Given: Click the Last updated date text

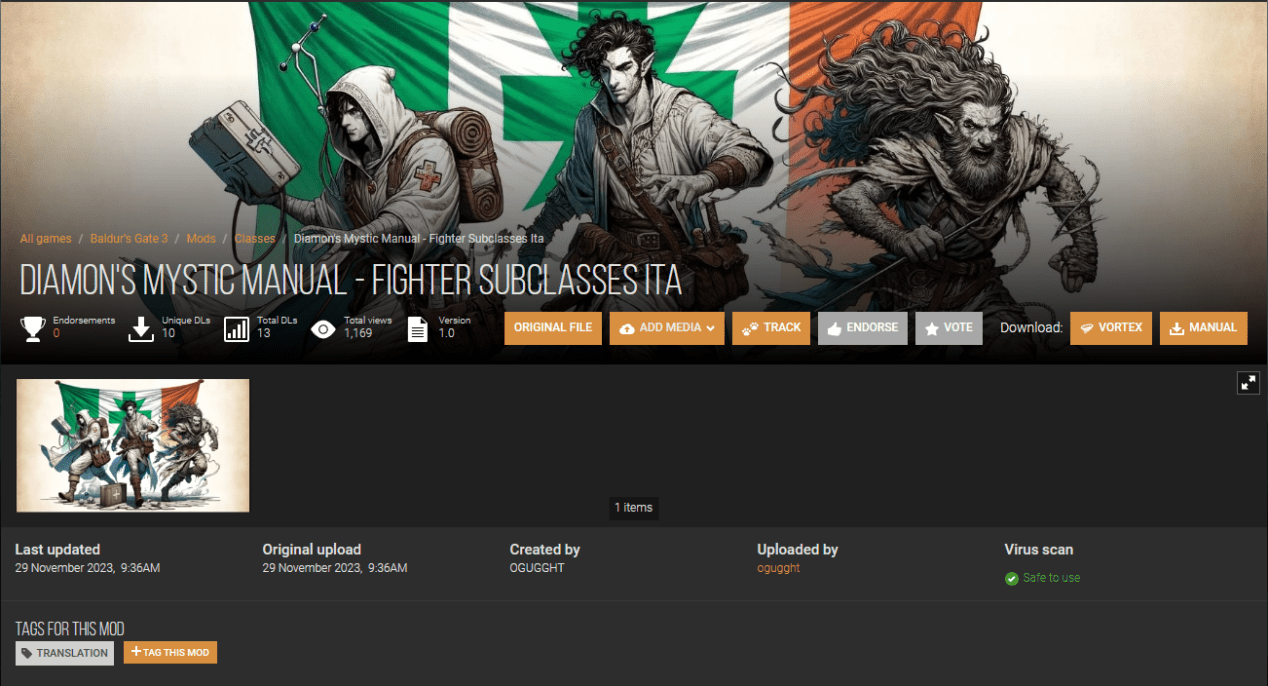Looking at the screenshot, I should (x=88, y=568).
